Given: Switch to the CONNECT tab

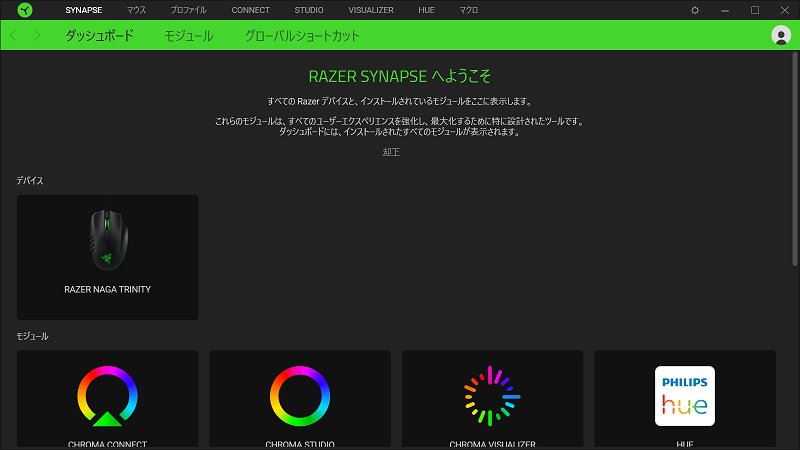Looking at the screenshot, I should coord(250,10).
